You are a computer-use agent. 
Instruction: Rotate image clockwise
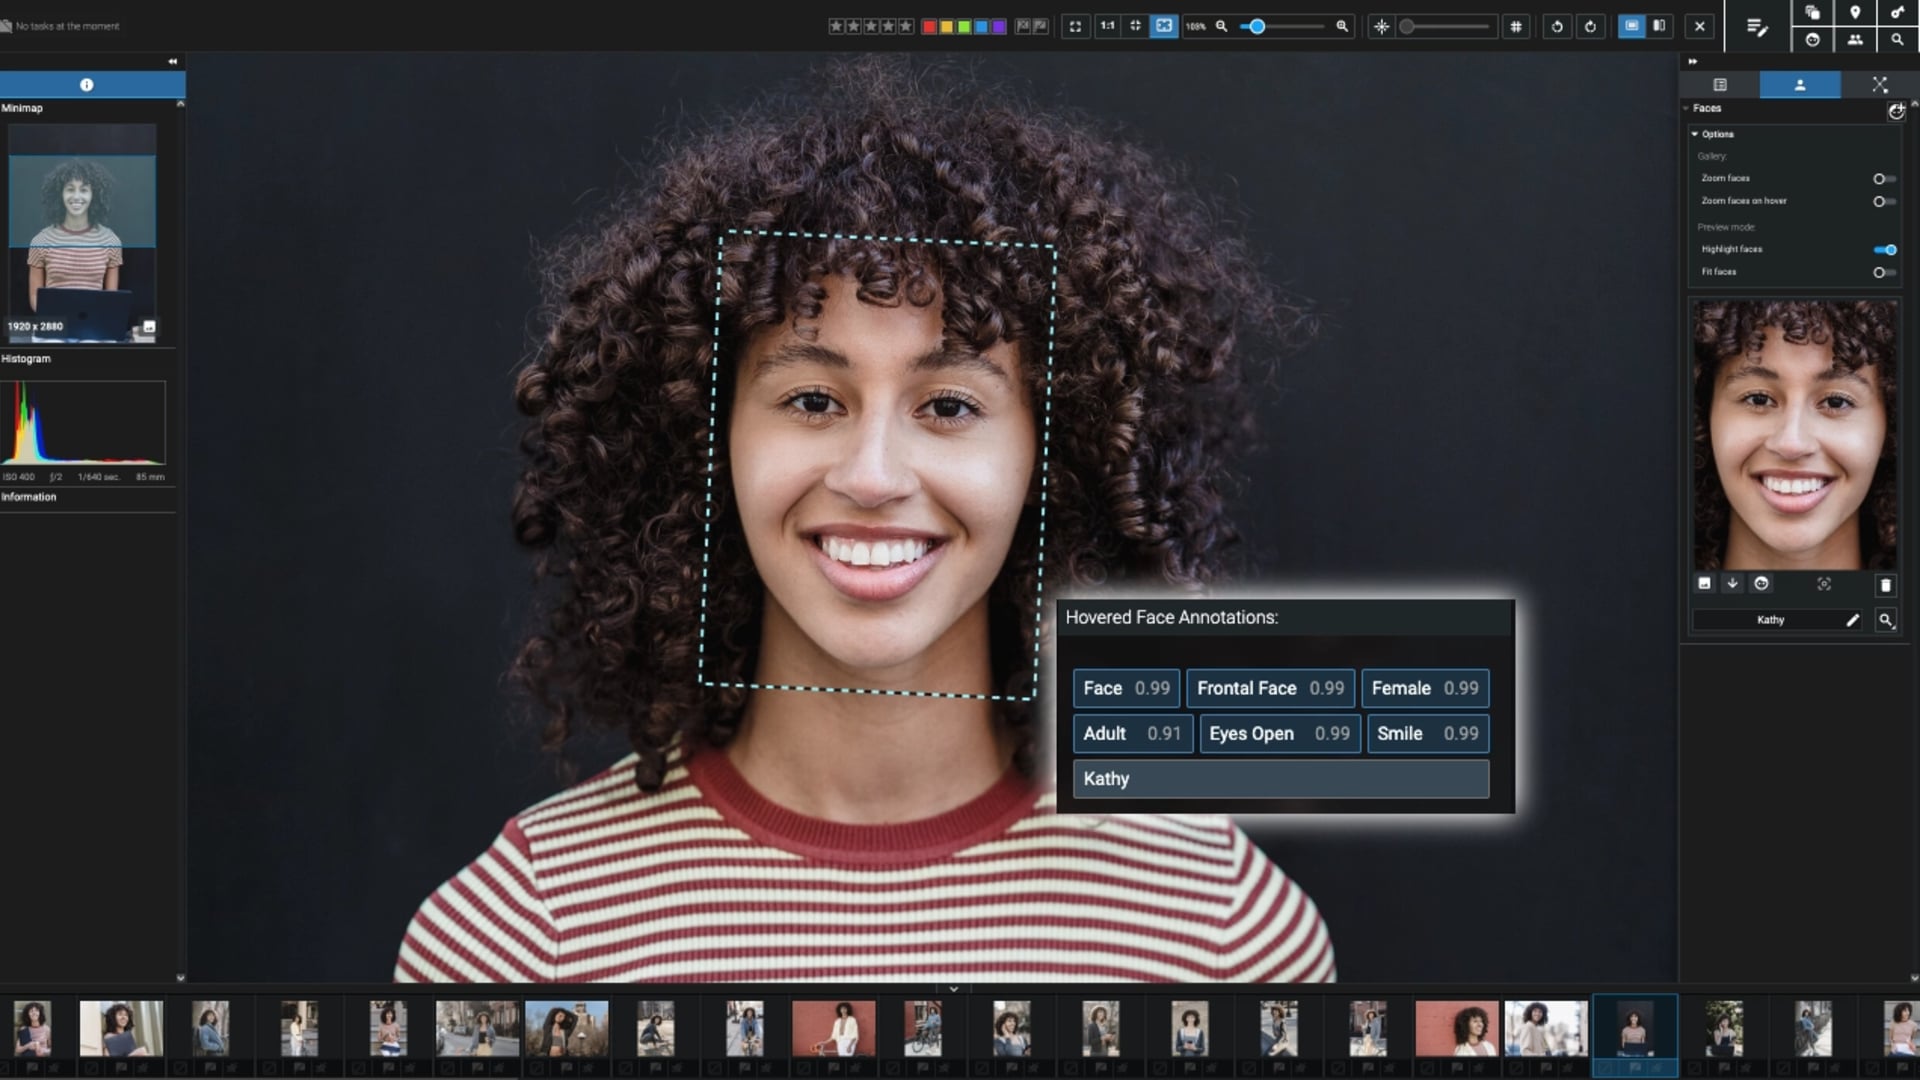click(1591, 27)
